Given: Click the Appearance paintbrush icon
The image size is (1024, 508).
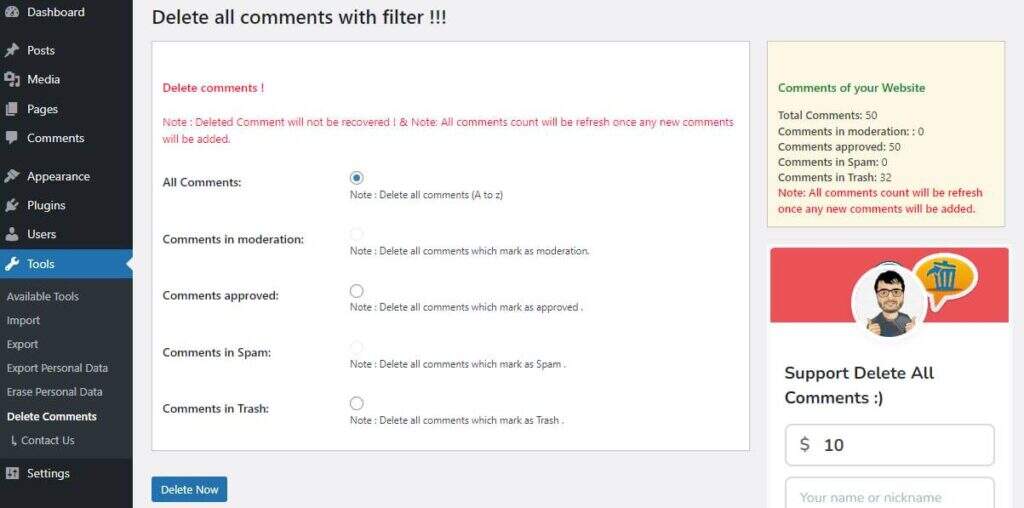Looking at the screenshot, I should pyautogui.click(x=12, y=176).
